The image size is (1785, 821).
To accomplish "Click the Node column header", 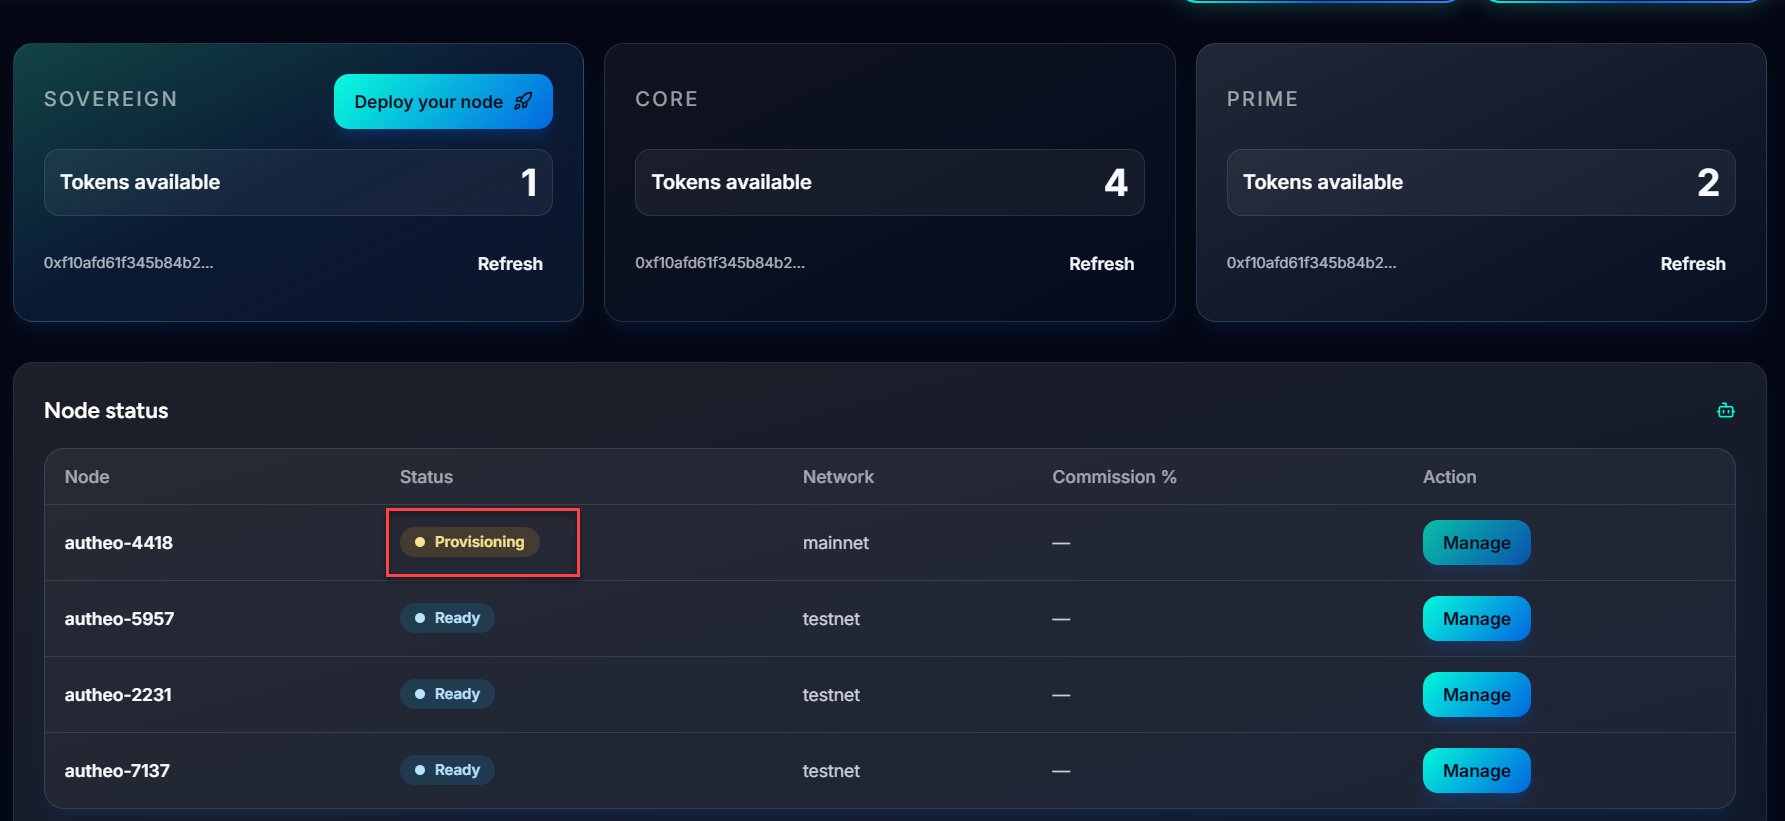I will click(x=87, y=477).
